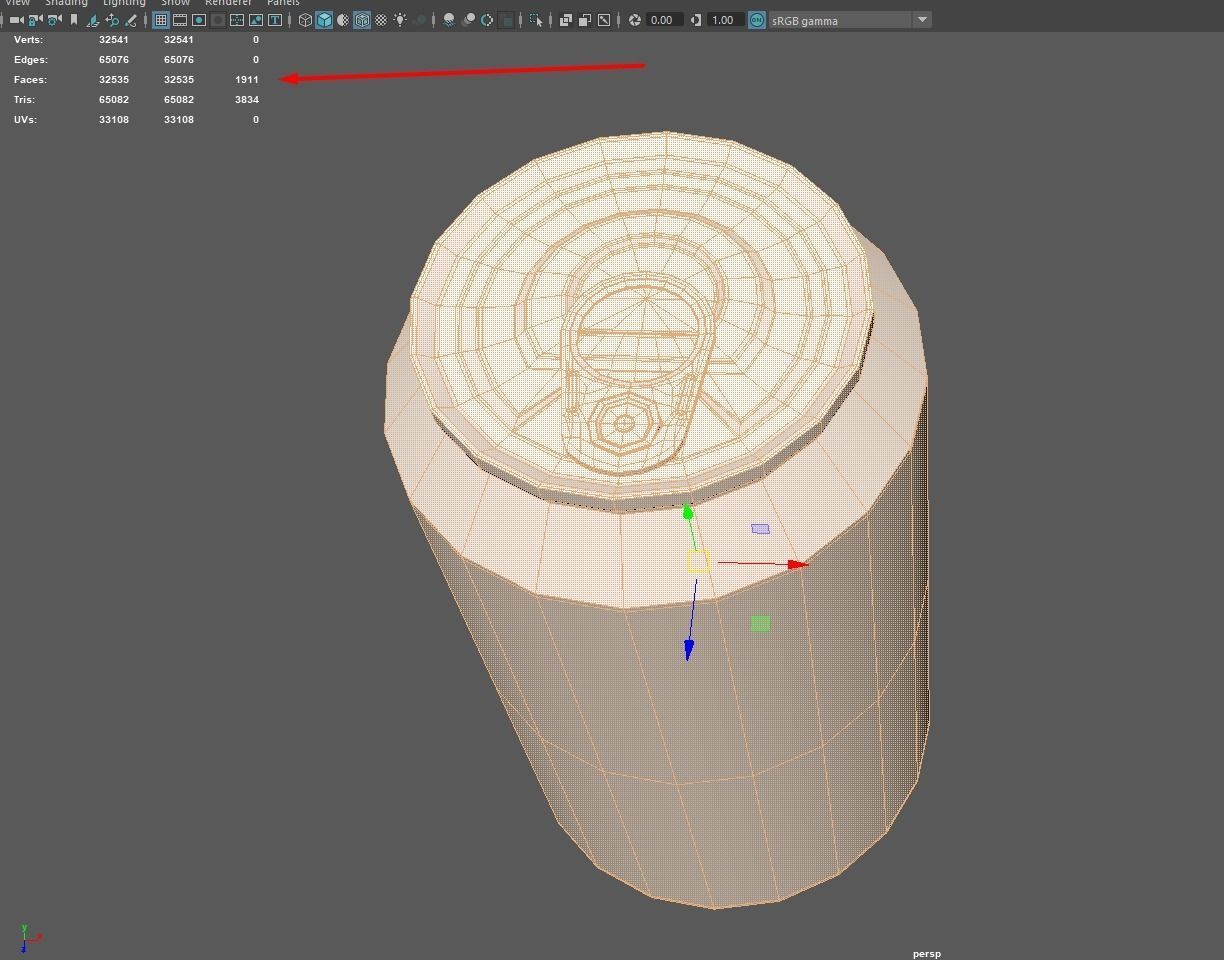Image resolution: width=1224 pixels, height=960 pixels.
Task: Click the Isolate Select icon
Action: pyautogui.click(x=536, y=20)
